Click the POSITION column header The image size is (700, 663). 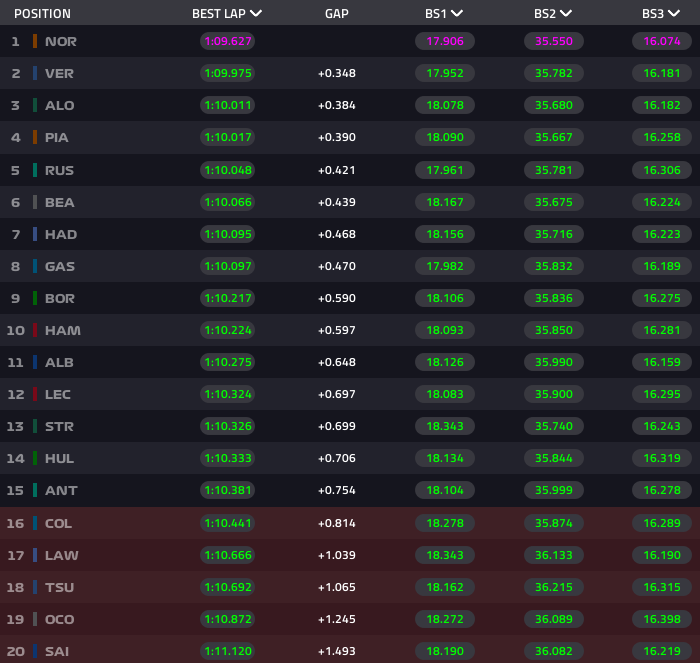(x=42, y=14)
